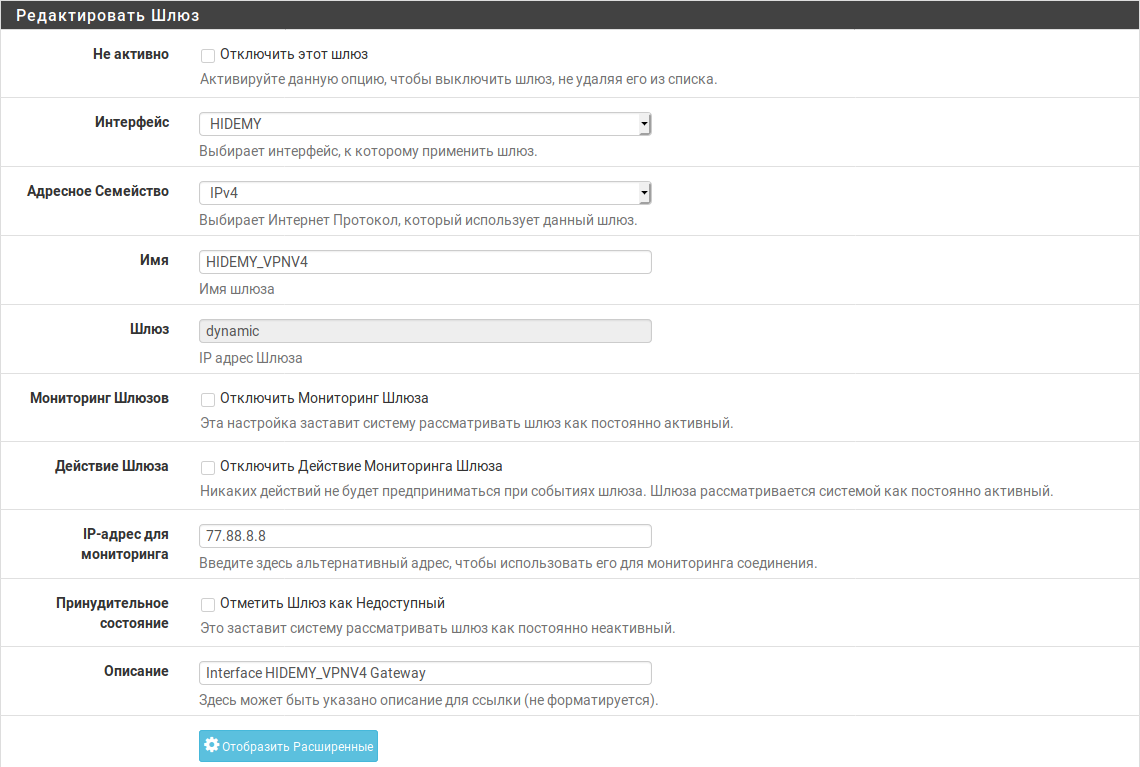This screenshot has height=767, width=1140.
Task: Focus the monitoring IP field 77.88.8.8
Action: pyautogui.click(x=425, y=536)
